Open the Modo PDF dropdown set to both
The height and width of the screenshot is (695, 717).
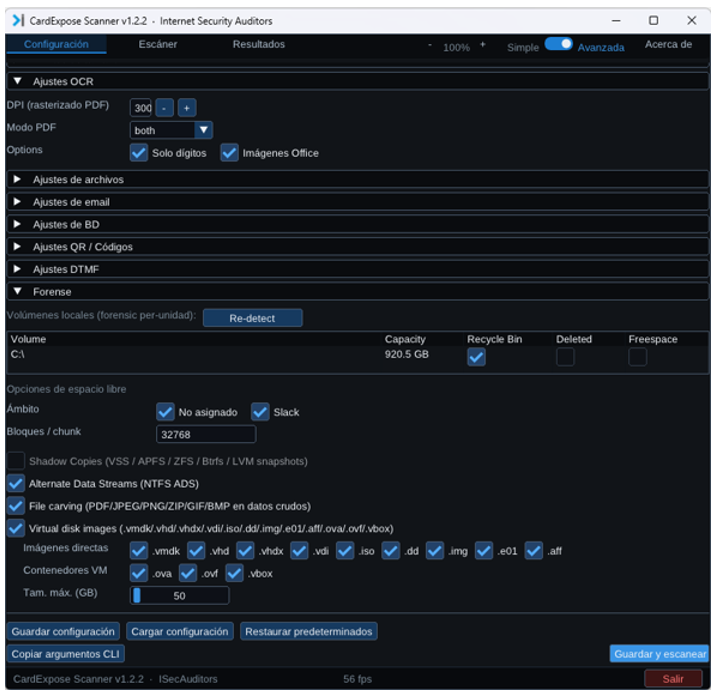pyautogui.click(x=171, y=130)
